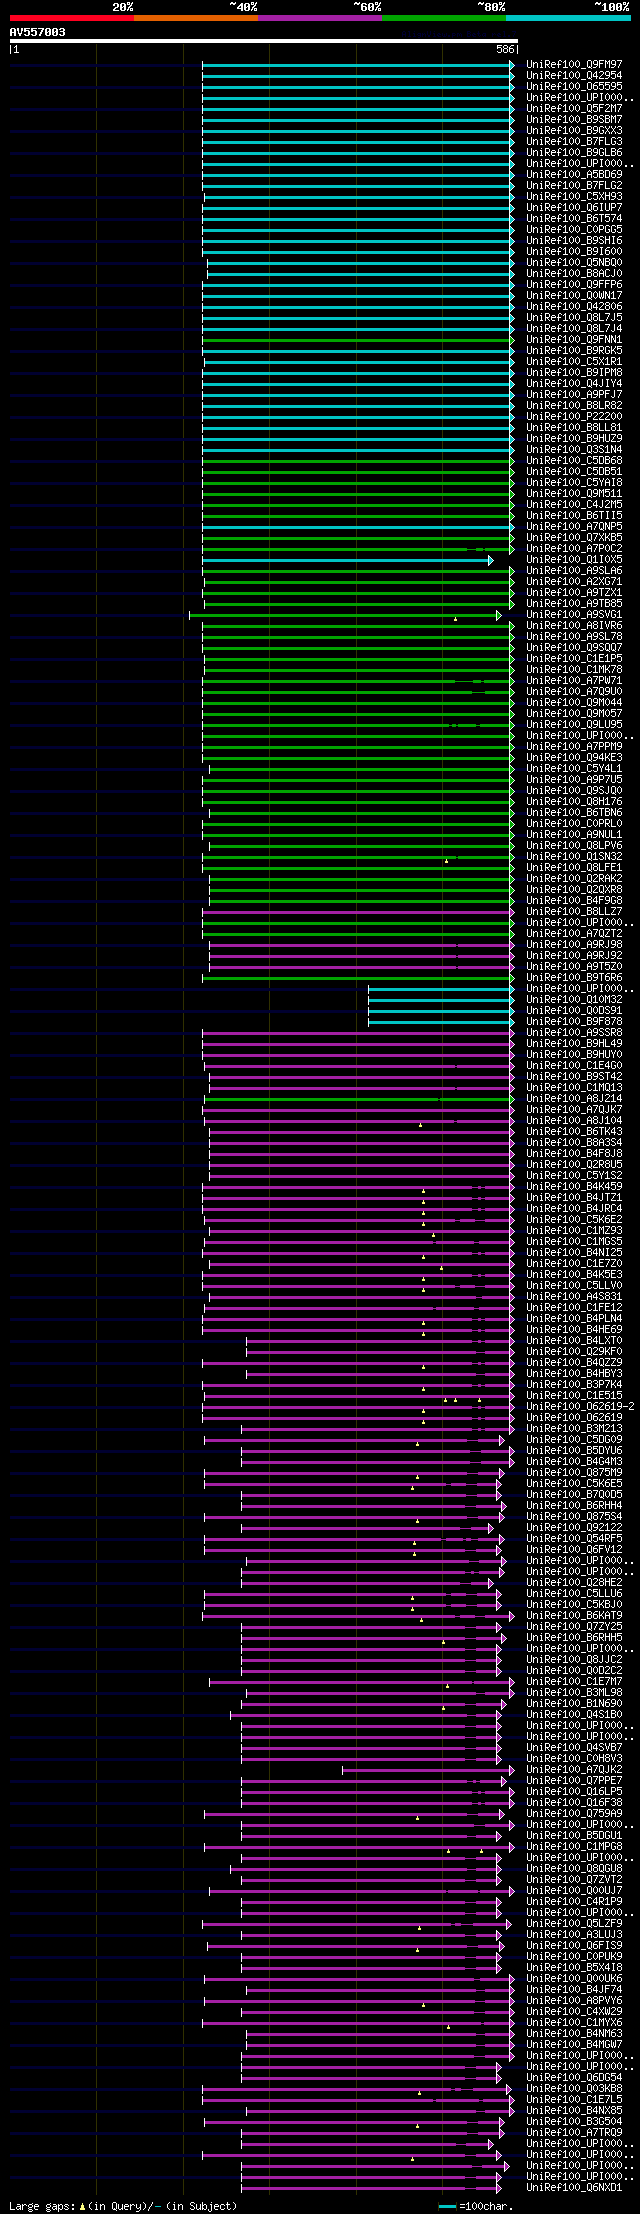
Task: Select hit label UniRef100_Q3S1N4
Action: click(x=574, y=449)
